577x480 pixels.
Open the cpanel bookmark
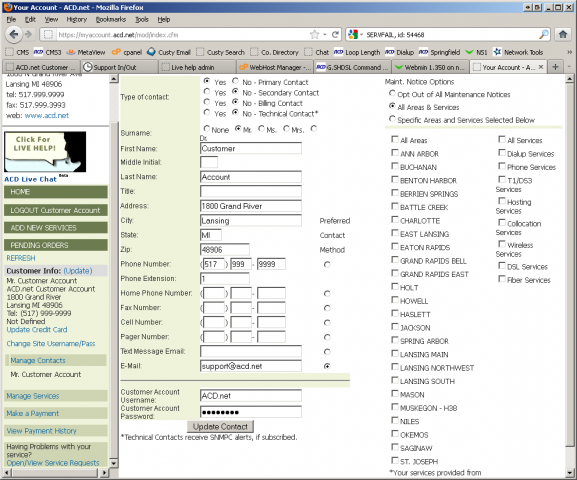pos(127,52)
